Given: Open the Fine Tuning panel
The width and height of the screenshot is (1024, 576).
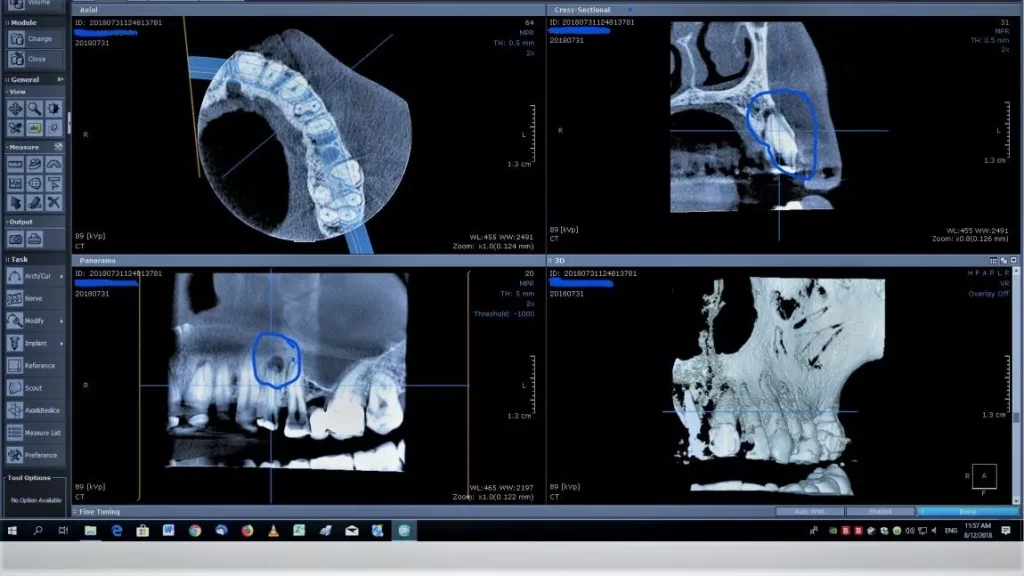Looking at the screenshot, I should pos(100,511).
